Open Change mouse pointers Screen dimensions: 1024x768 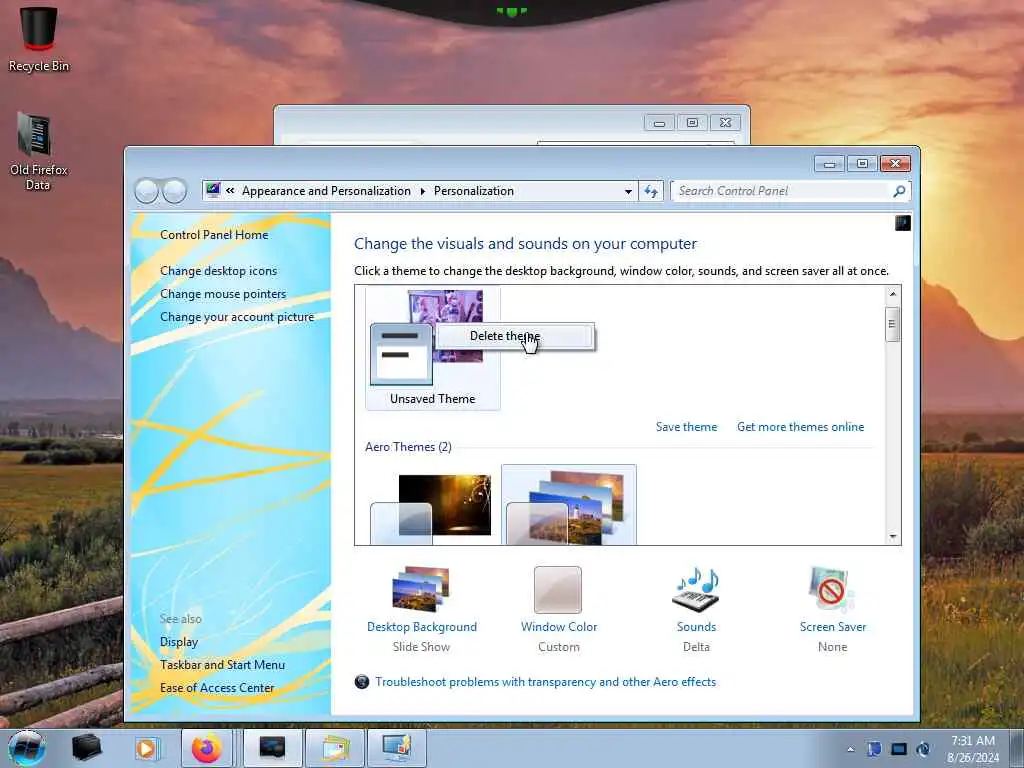point(223,294)
